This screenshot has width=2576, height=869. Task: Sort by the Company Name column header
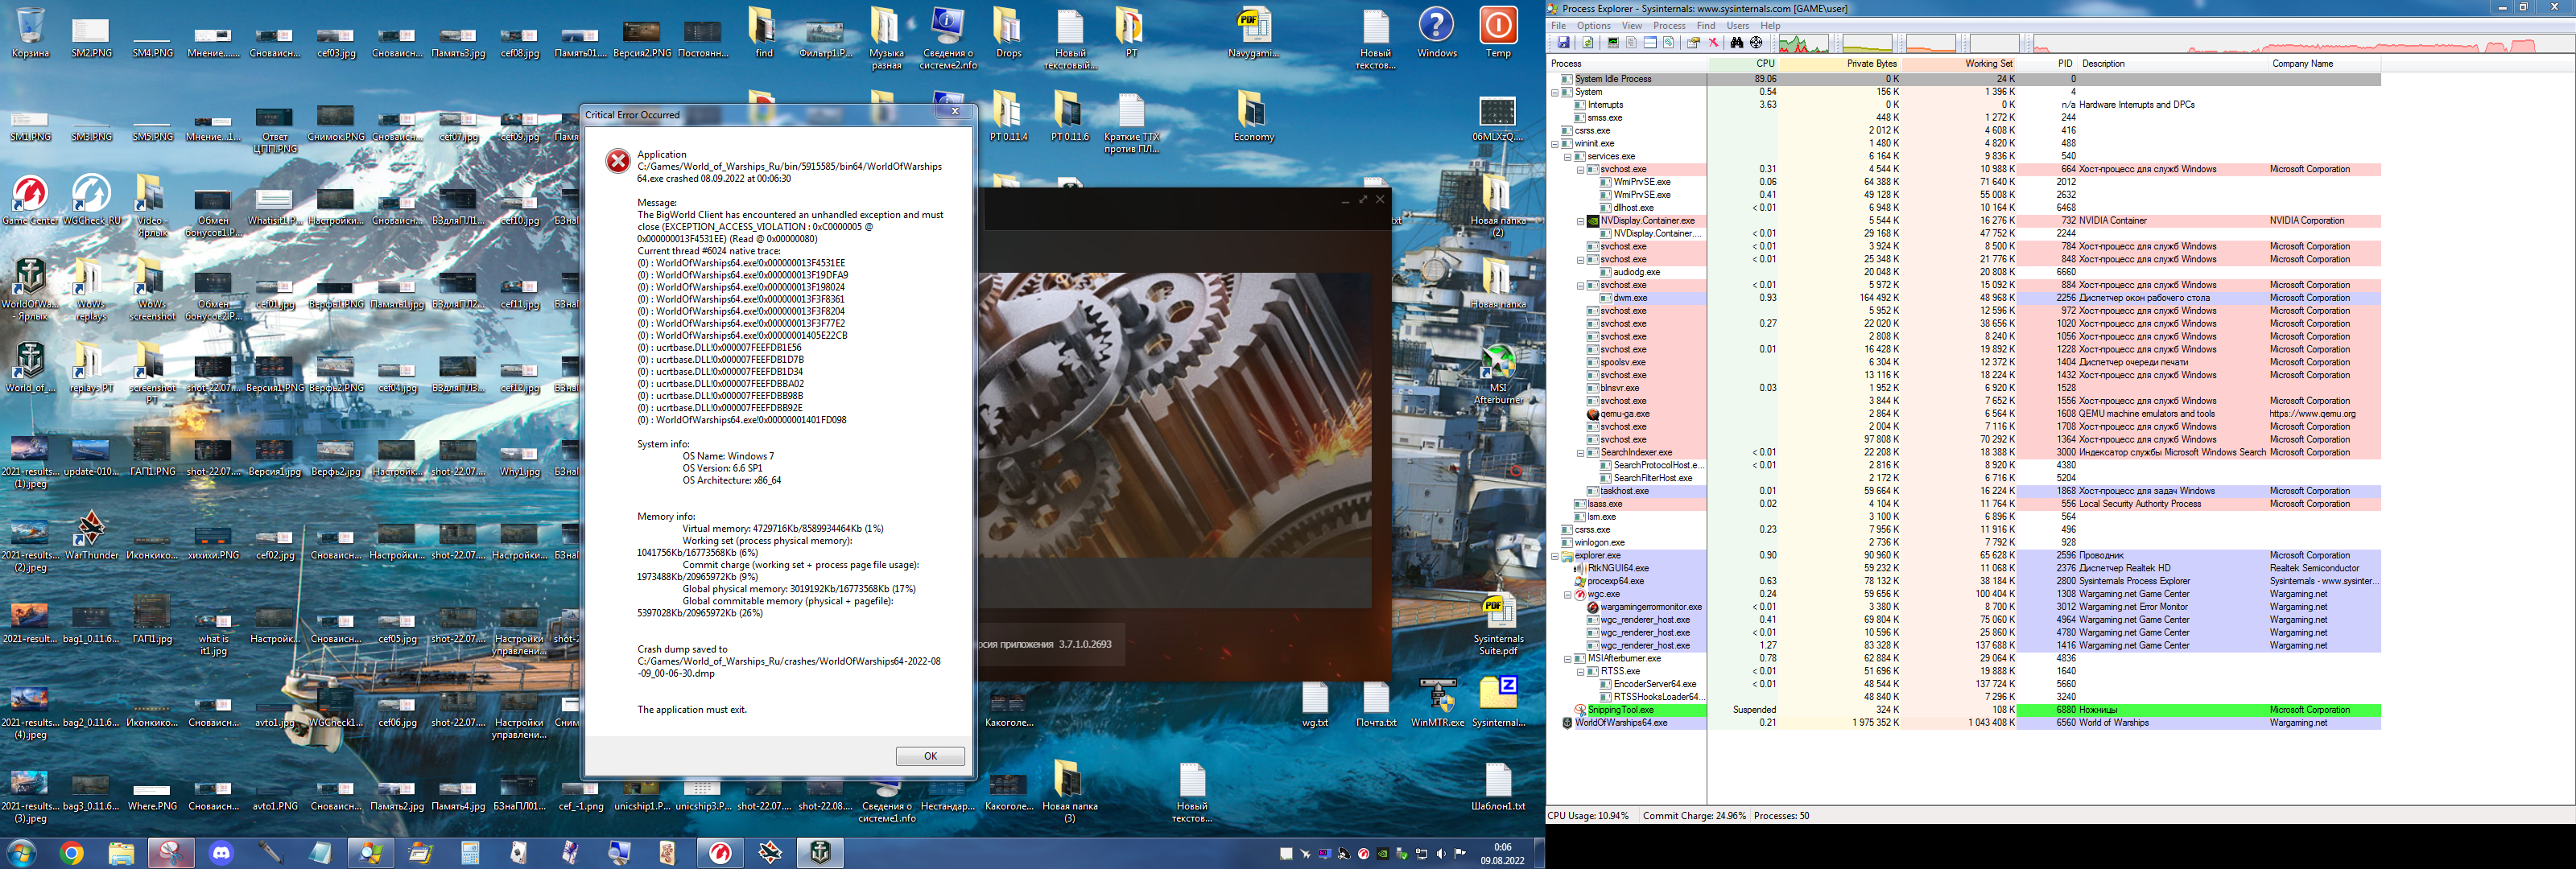tap(2324, 64)
